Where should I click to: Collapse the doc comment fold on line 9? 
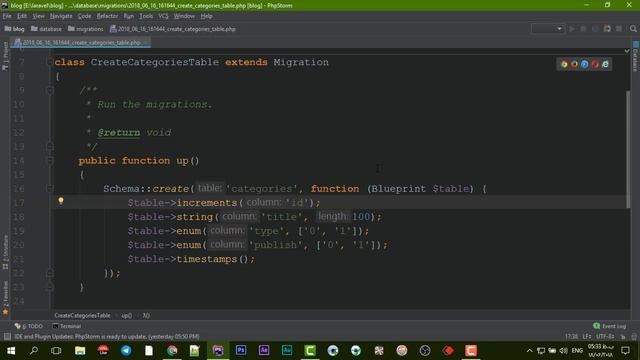[50, 90]
